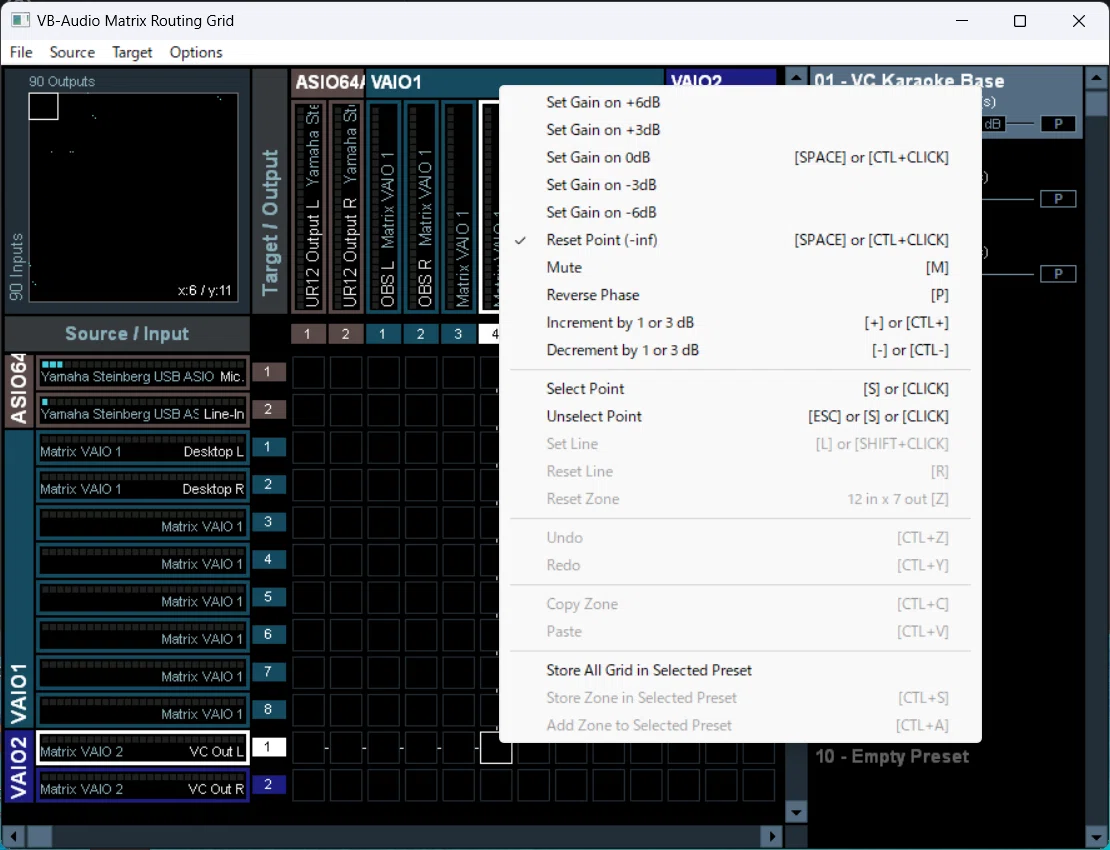
Task: Choose Set Gain on -6dB
Action: click(740, 213)
